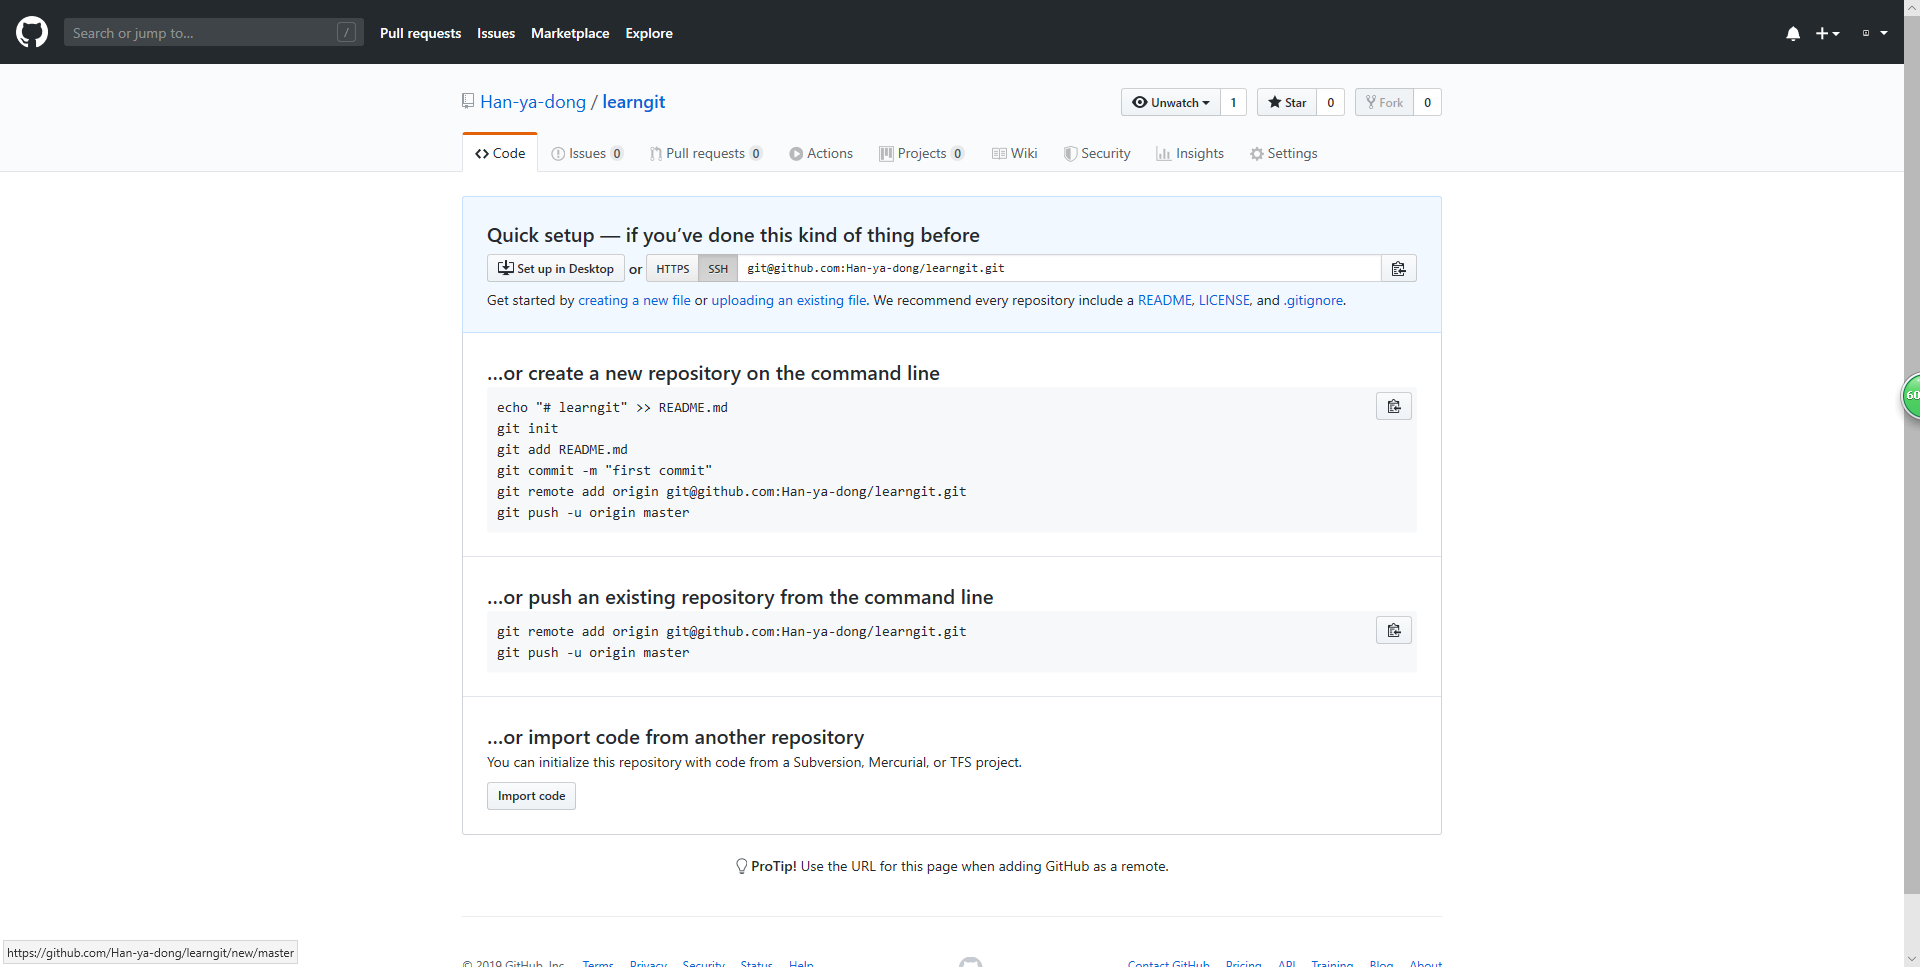Switch to the repository Pull requests tab
The image size is (1920, 967).
coord(706,153)
